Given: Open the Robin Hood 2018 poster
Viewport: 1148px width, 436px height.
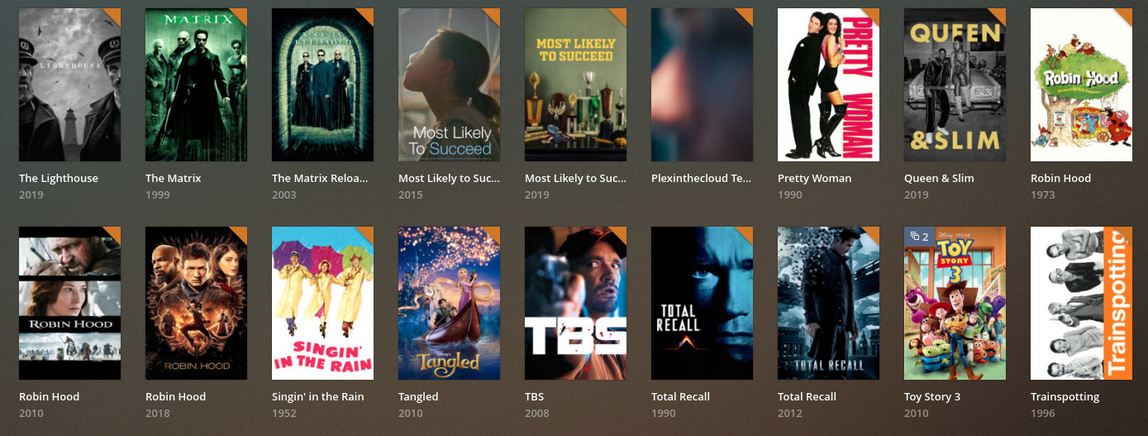Looking at the screenshot, I should click(196, 303).
